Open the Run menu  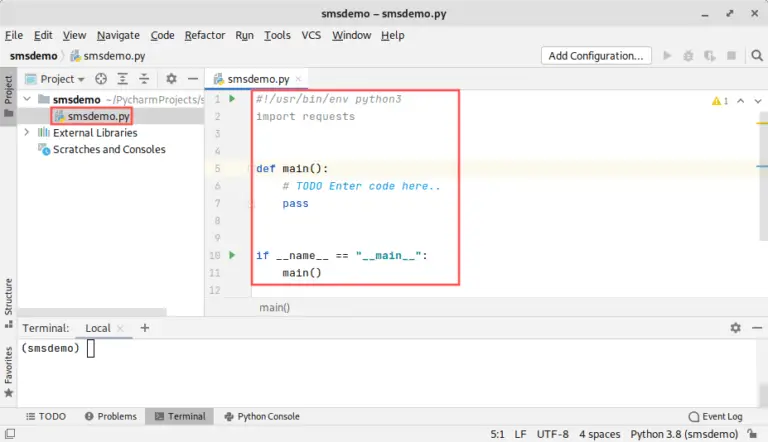click(x=244, y=35)
